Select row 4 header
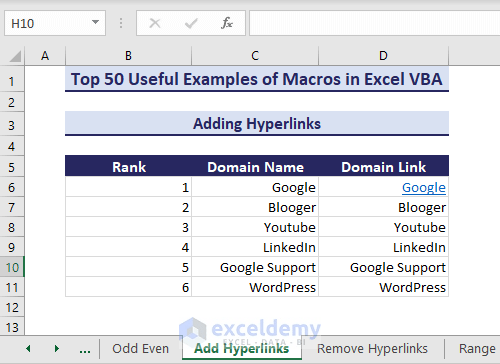 [x=12, y=146]
